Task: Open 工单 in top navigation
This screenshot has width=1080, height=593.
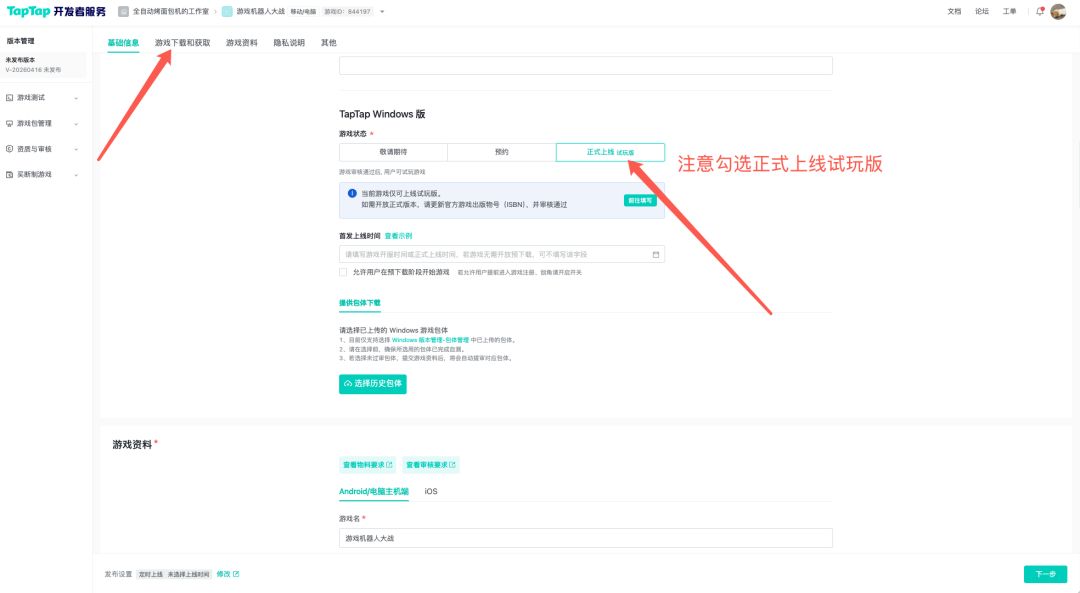Action: pyautogui.click(x=1010, y=12)
